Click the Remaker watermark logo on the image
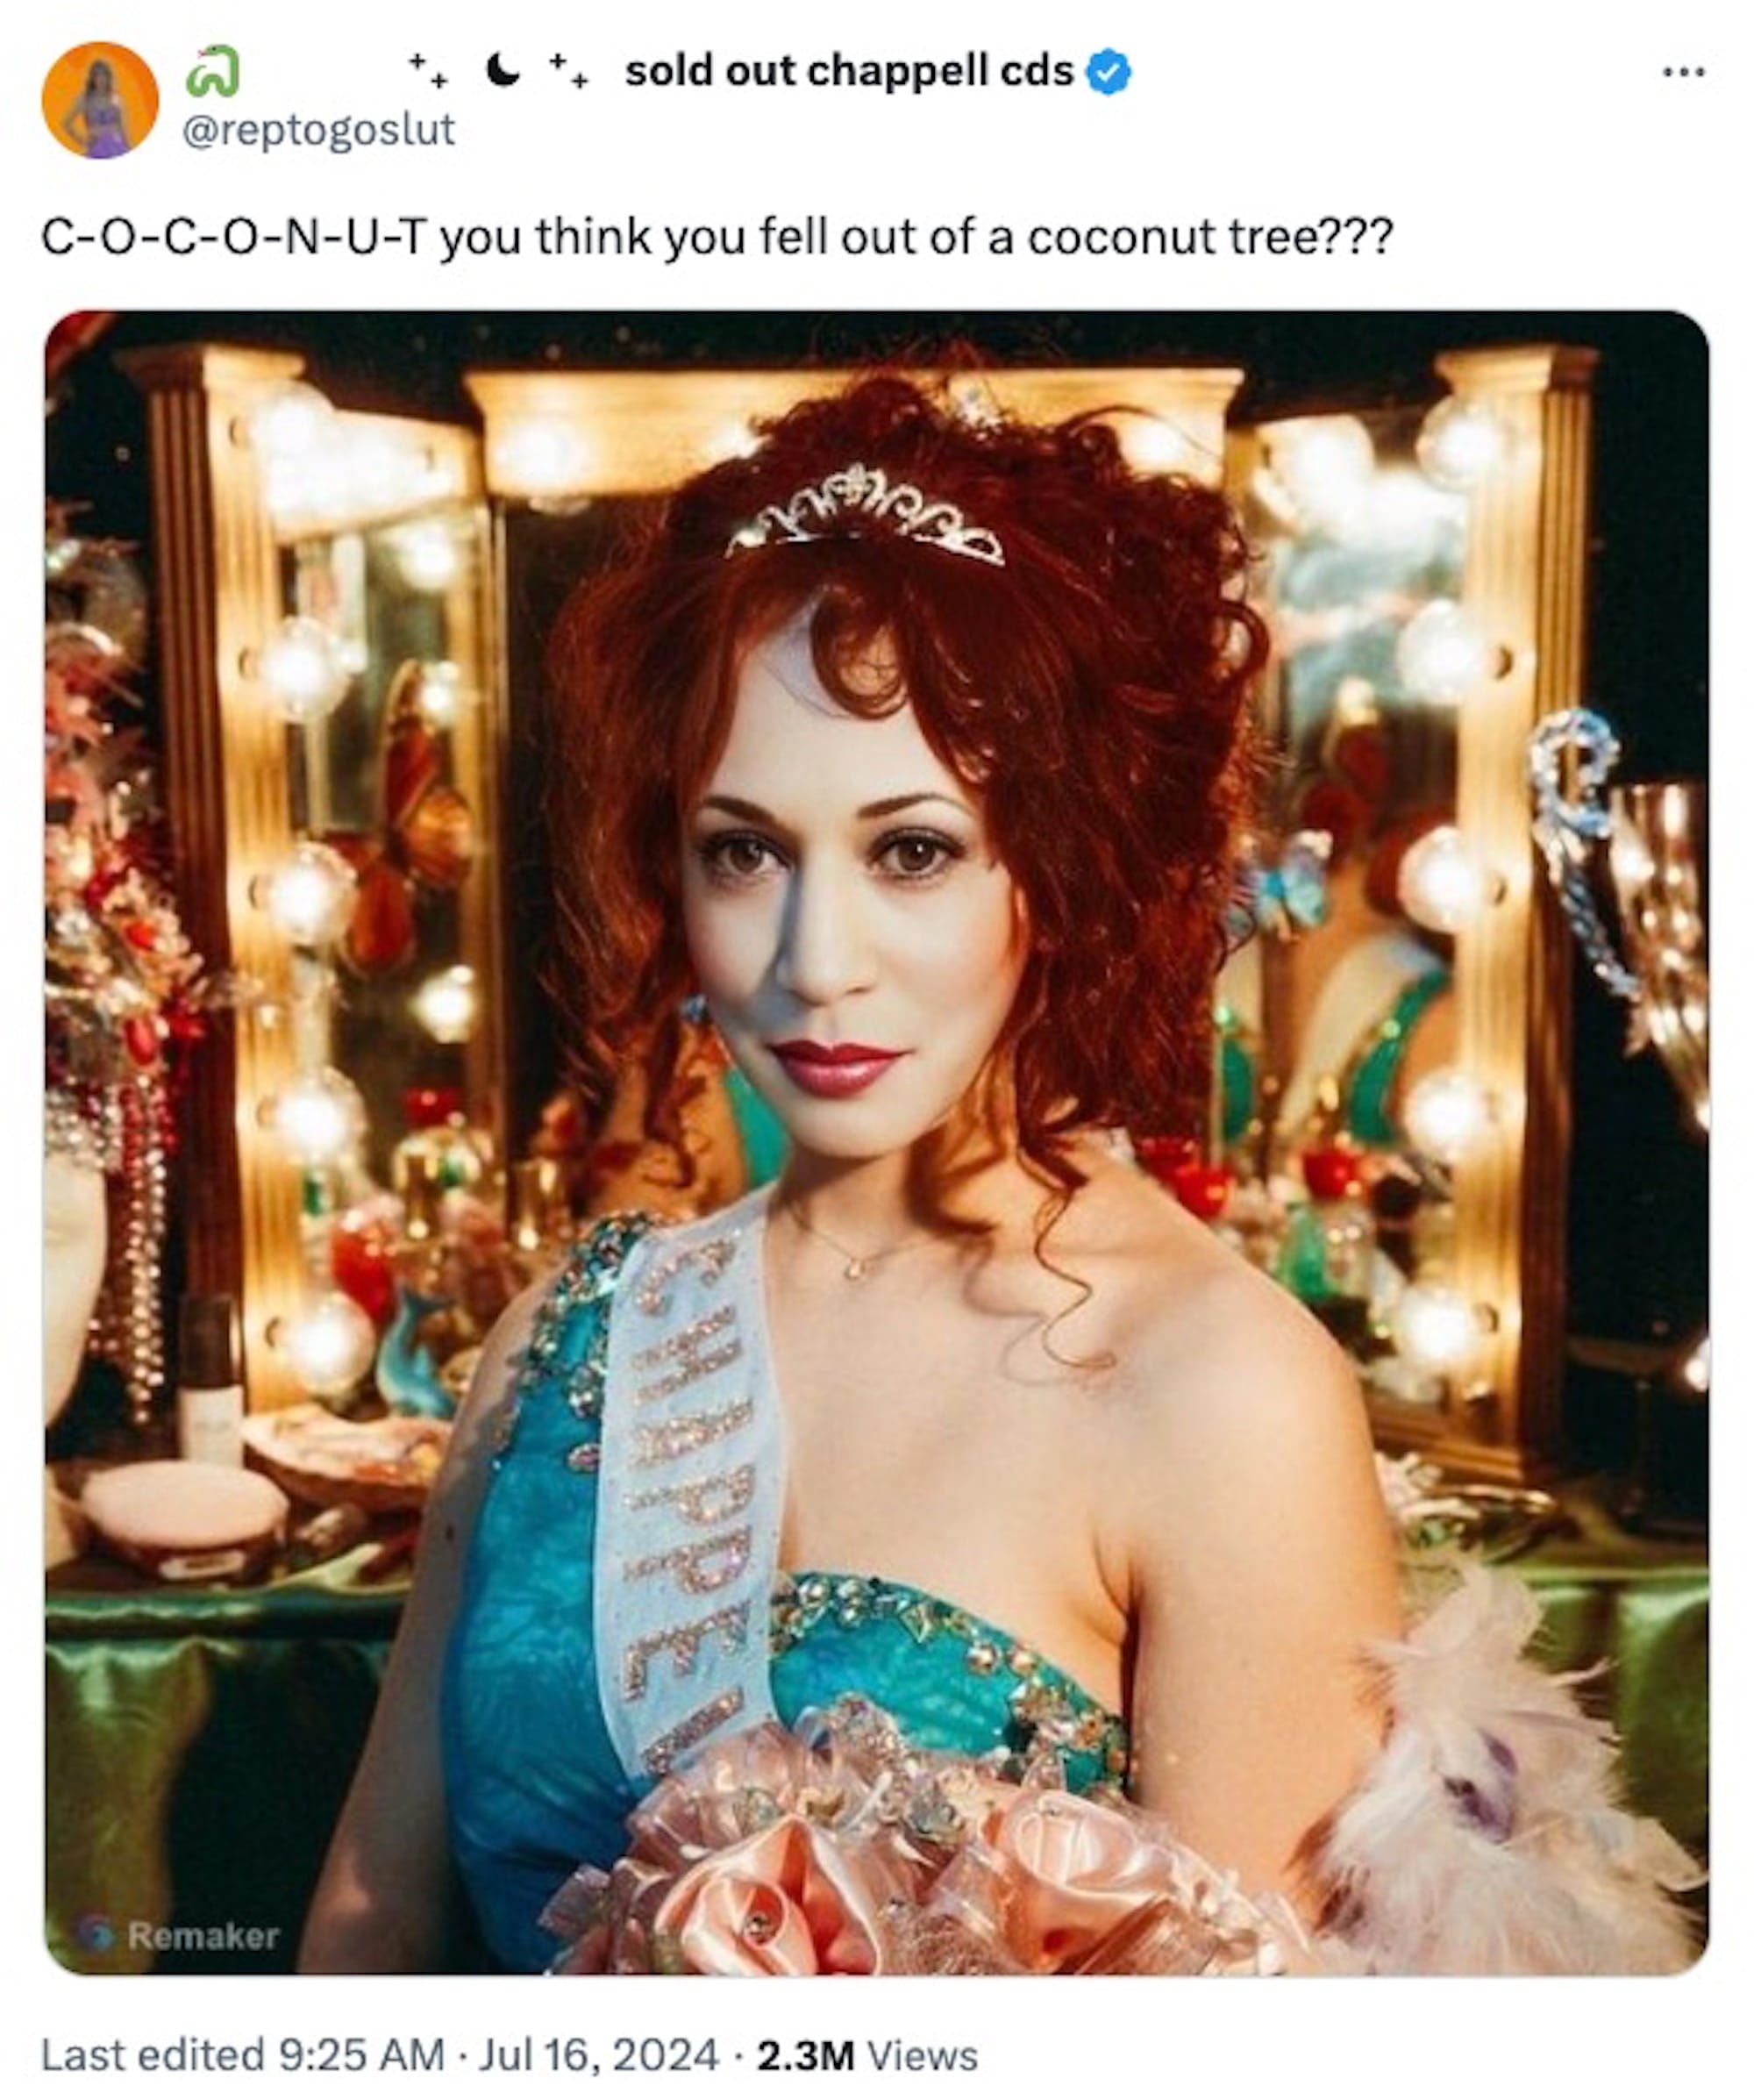Image resolution: width=1754 pixels, height=2100 pixels. coord(180,1936)
